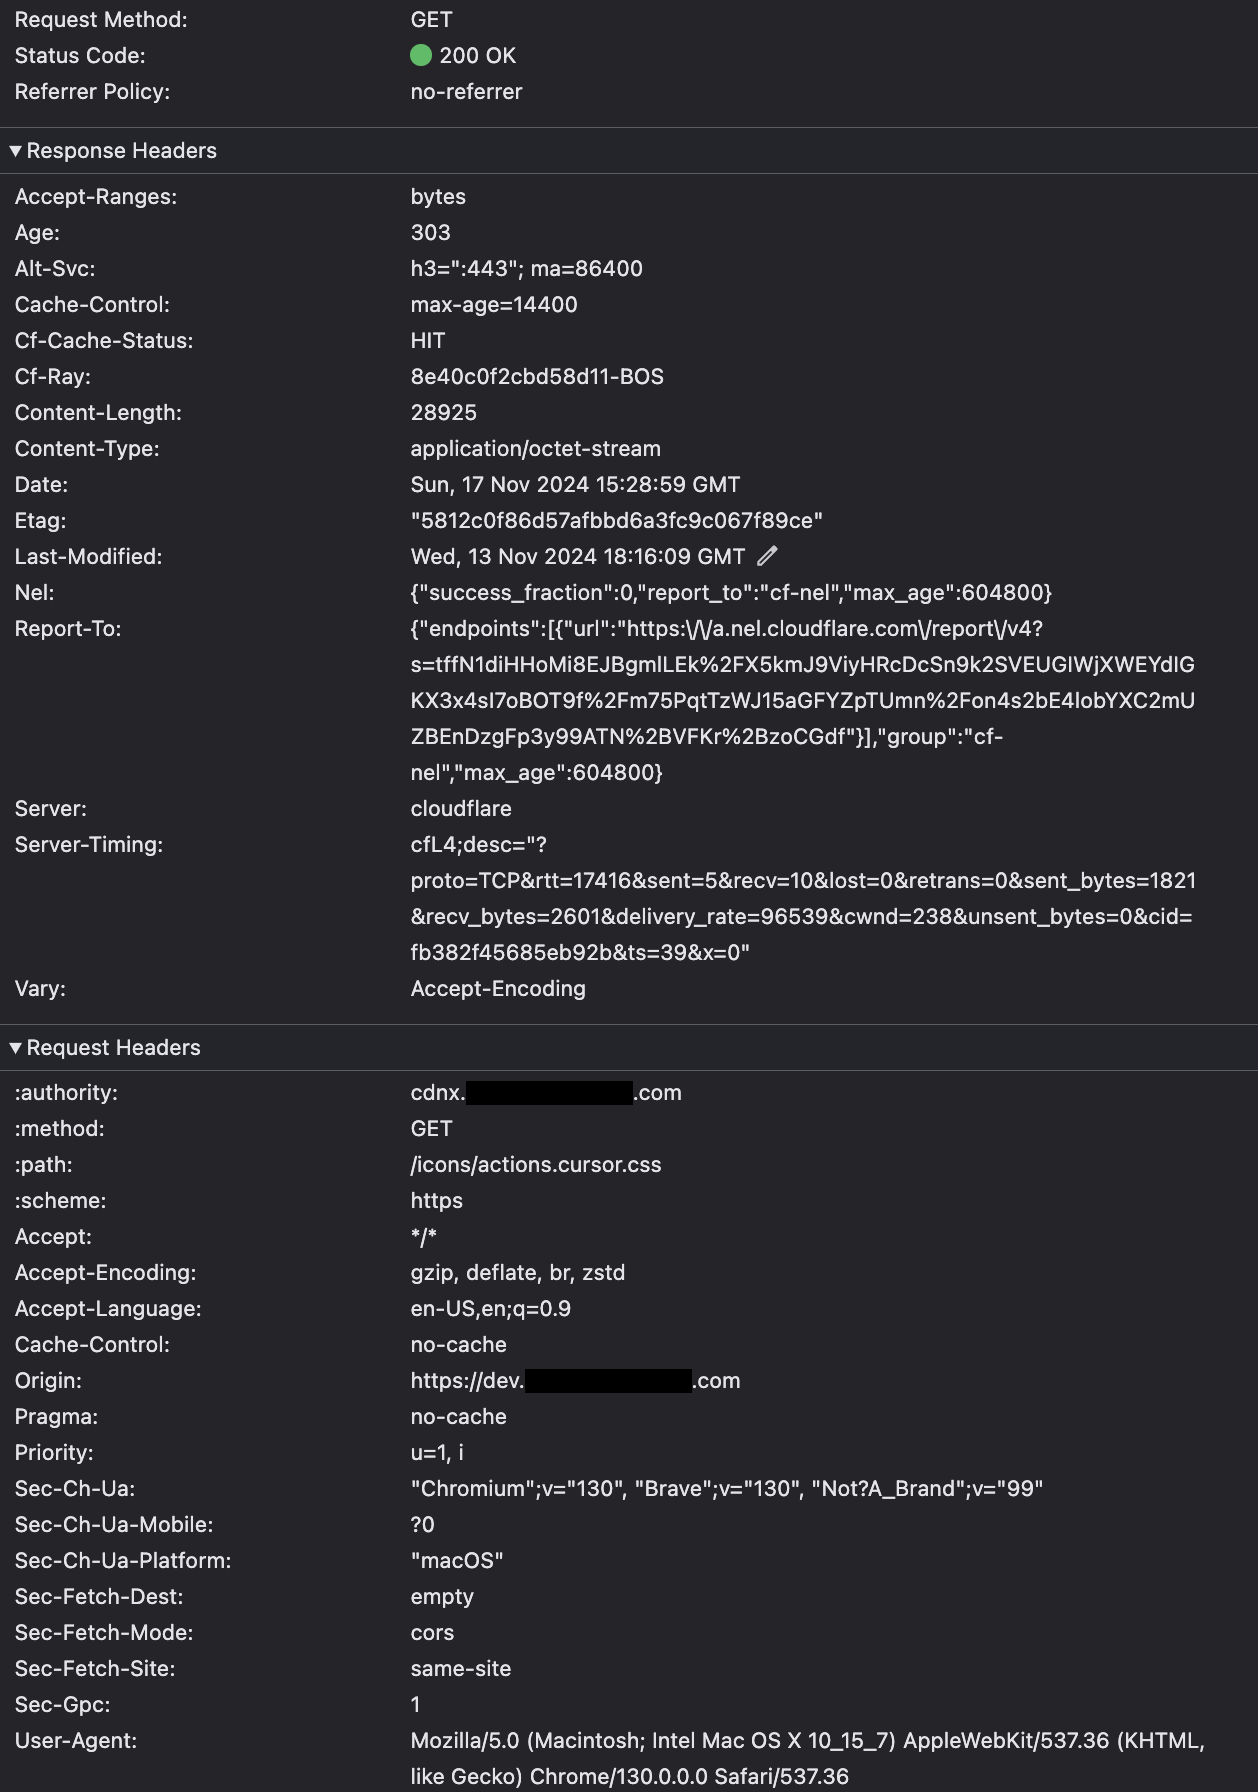The height and width of the screenshot is (1792, 1258).
Task: Click the Server header value cloudflare
Action: tap(461, 808)
